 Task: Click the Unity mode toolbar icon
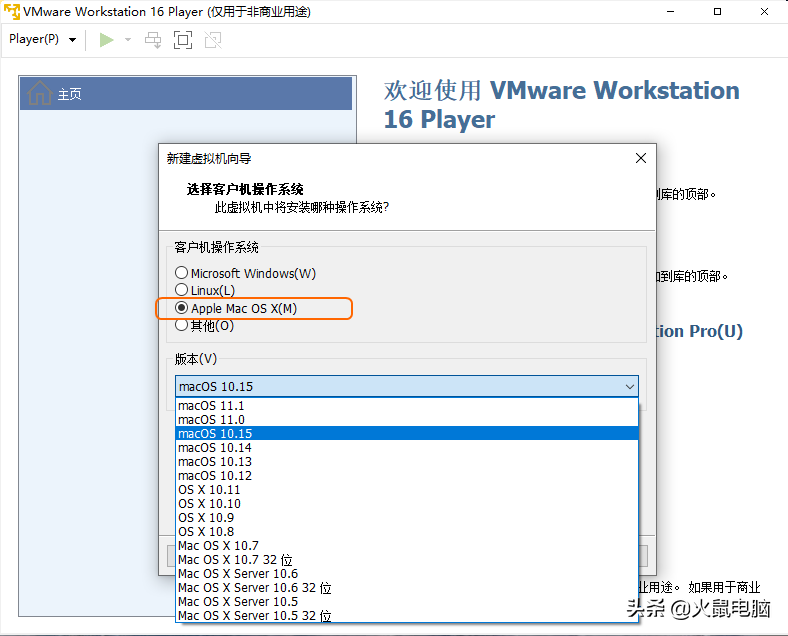coord(213,40)
